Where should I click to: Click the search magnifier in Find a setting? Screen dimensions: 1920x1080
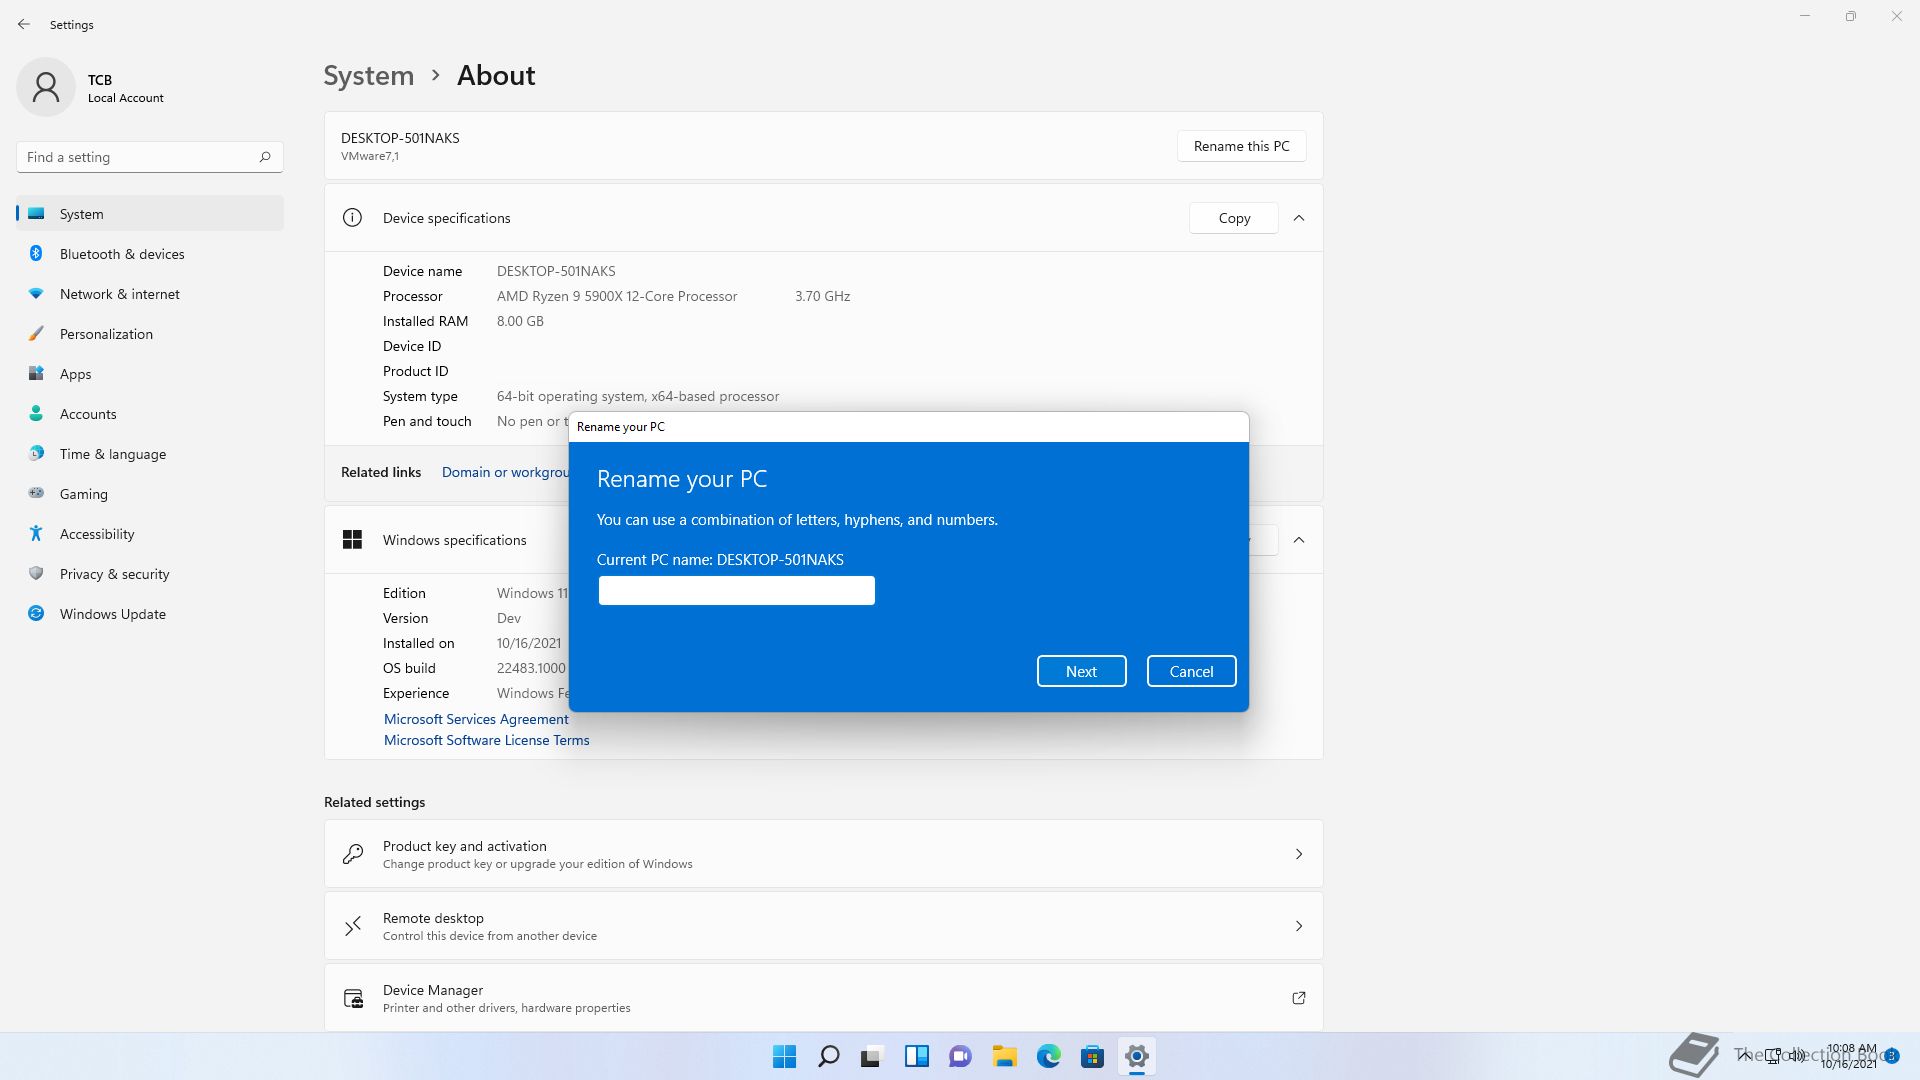tap(265, 157)
